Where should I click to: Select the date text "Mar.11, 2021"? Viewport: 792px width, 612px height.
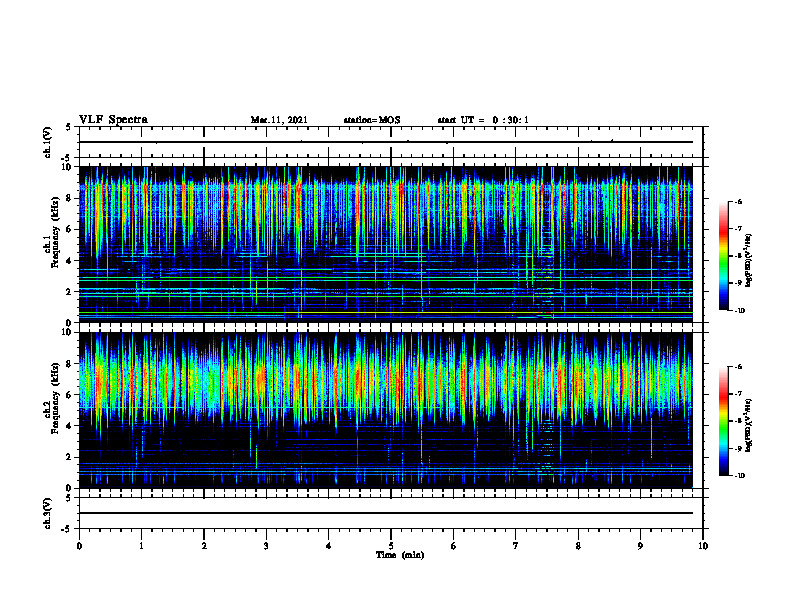279,120
